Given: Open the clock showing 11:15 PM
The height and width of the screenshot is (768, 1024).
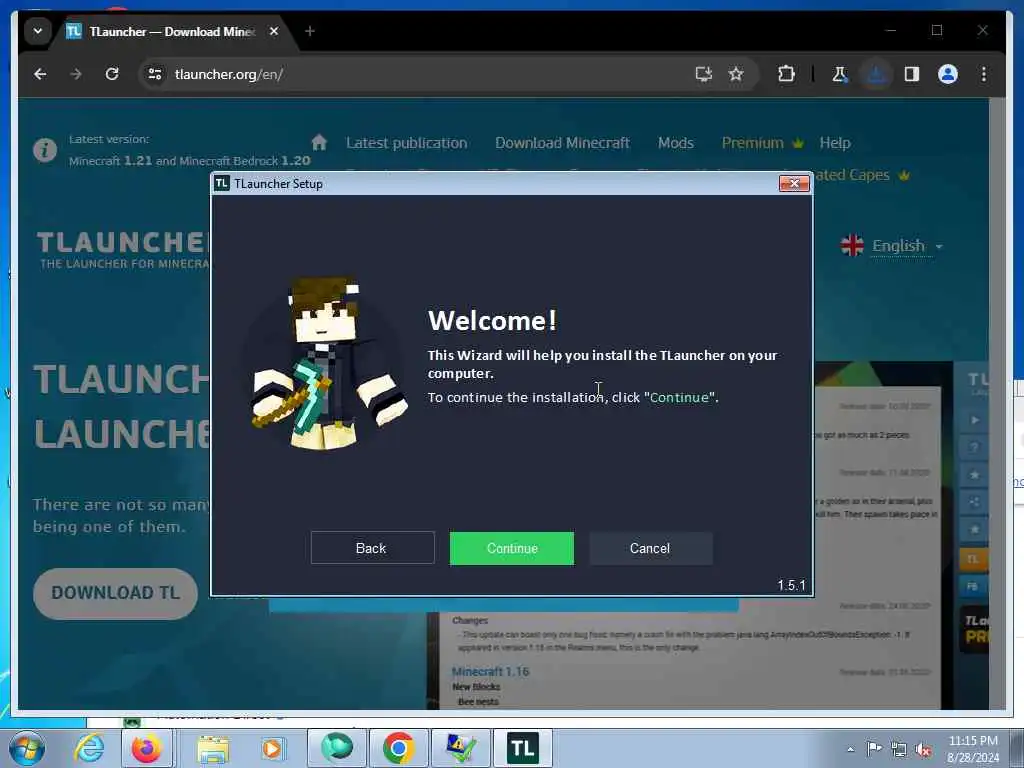Looking at the screenshot, I should click(x=973, y=749).
